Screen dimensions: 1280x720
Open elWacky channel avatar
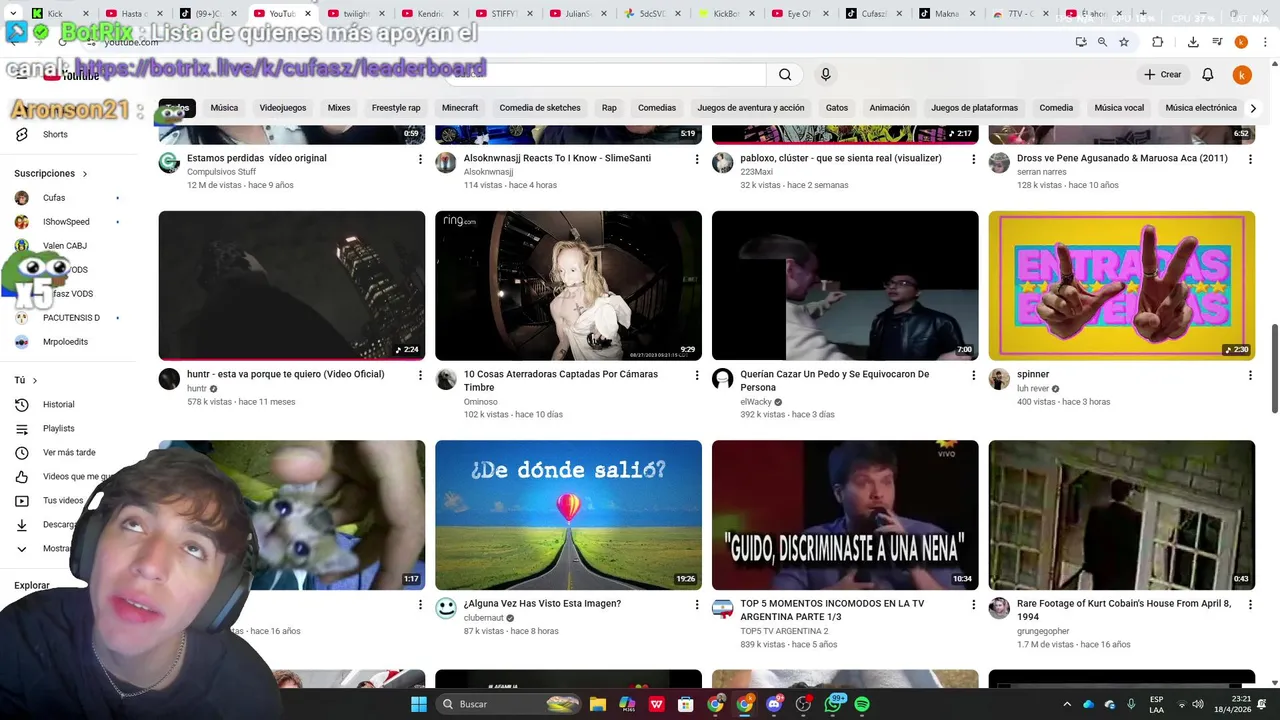point(722,379)
